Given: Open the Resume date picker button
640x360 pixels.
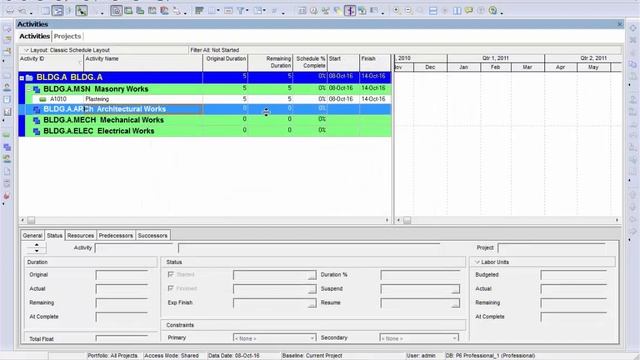Looking at the screenshot, I should pos(455,304).
